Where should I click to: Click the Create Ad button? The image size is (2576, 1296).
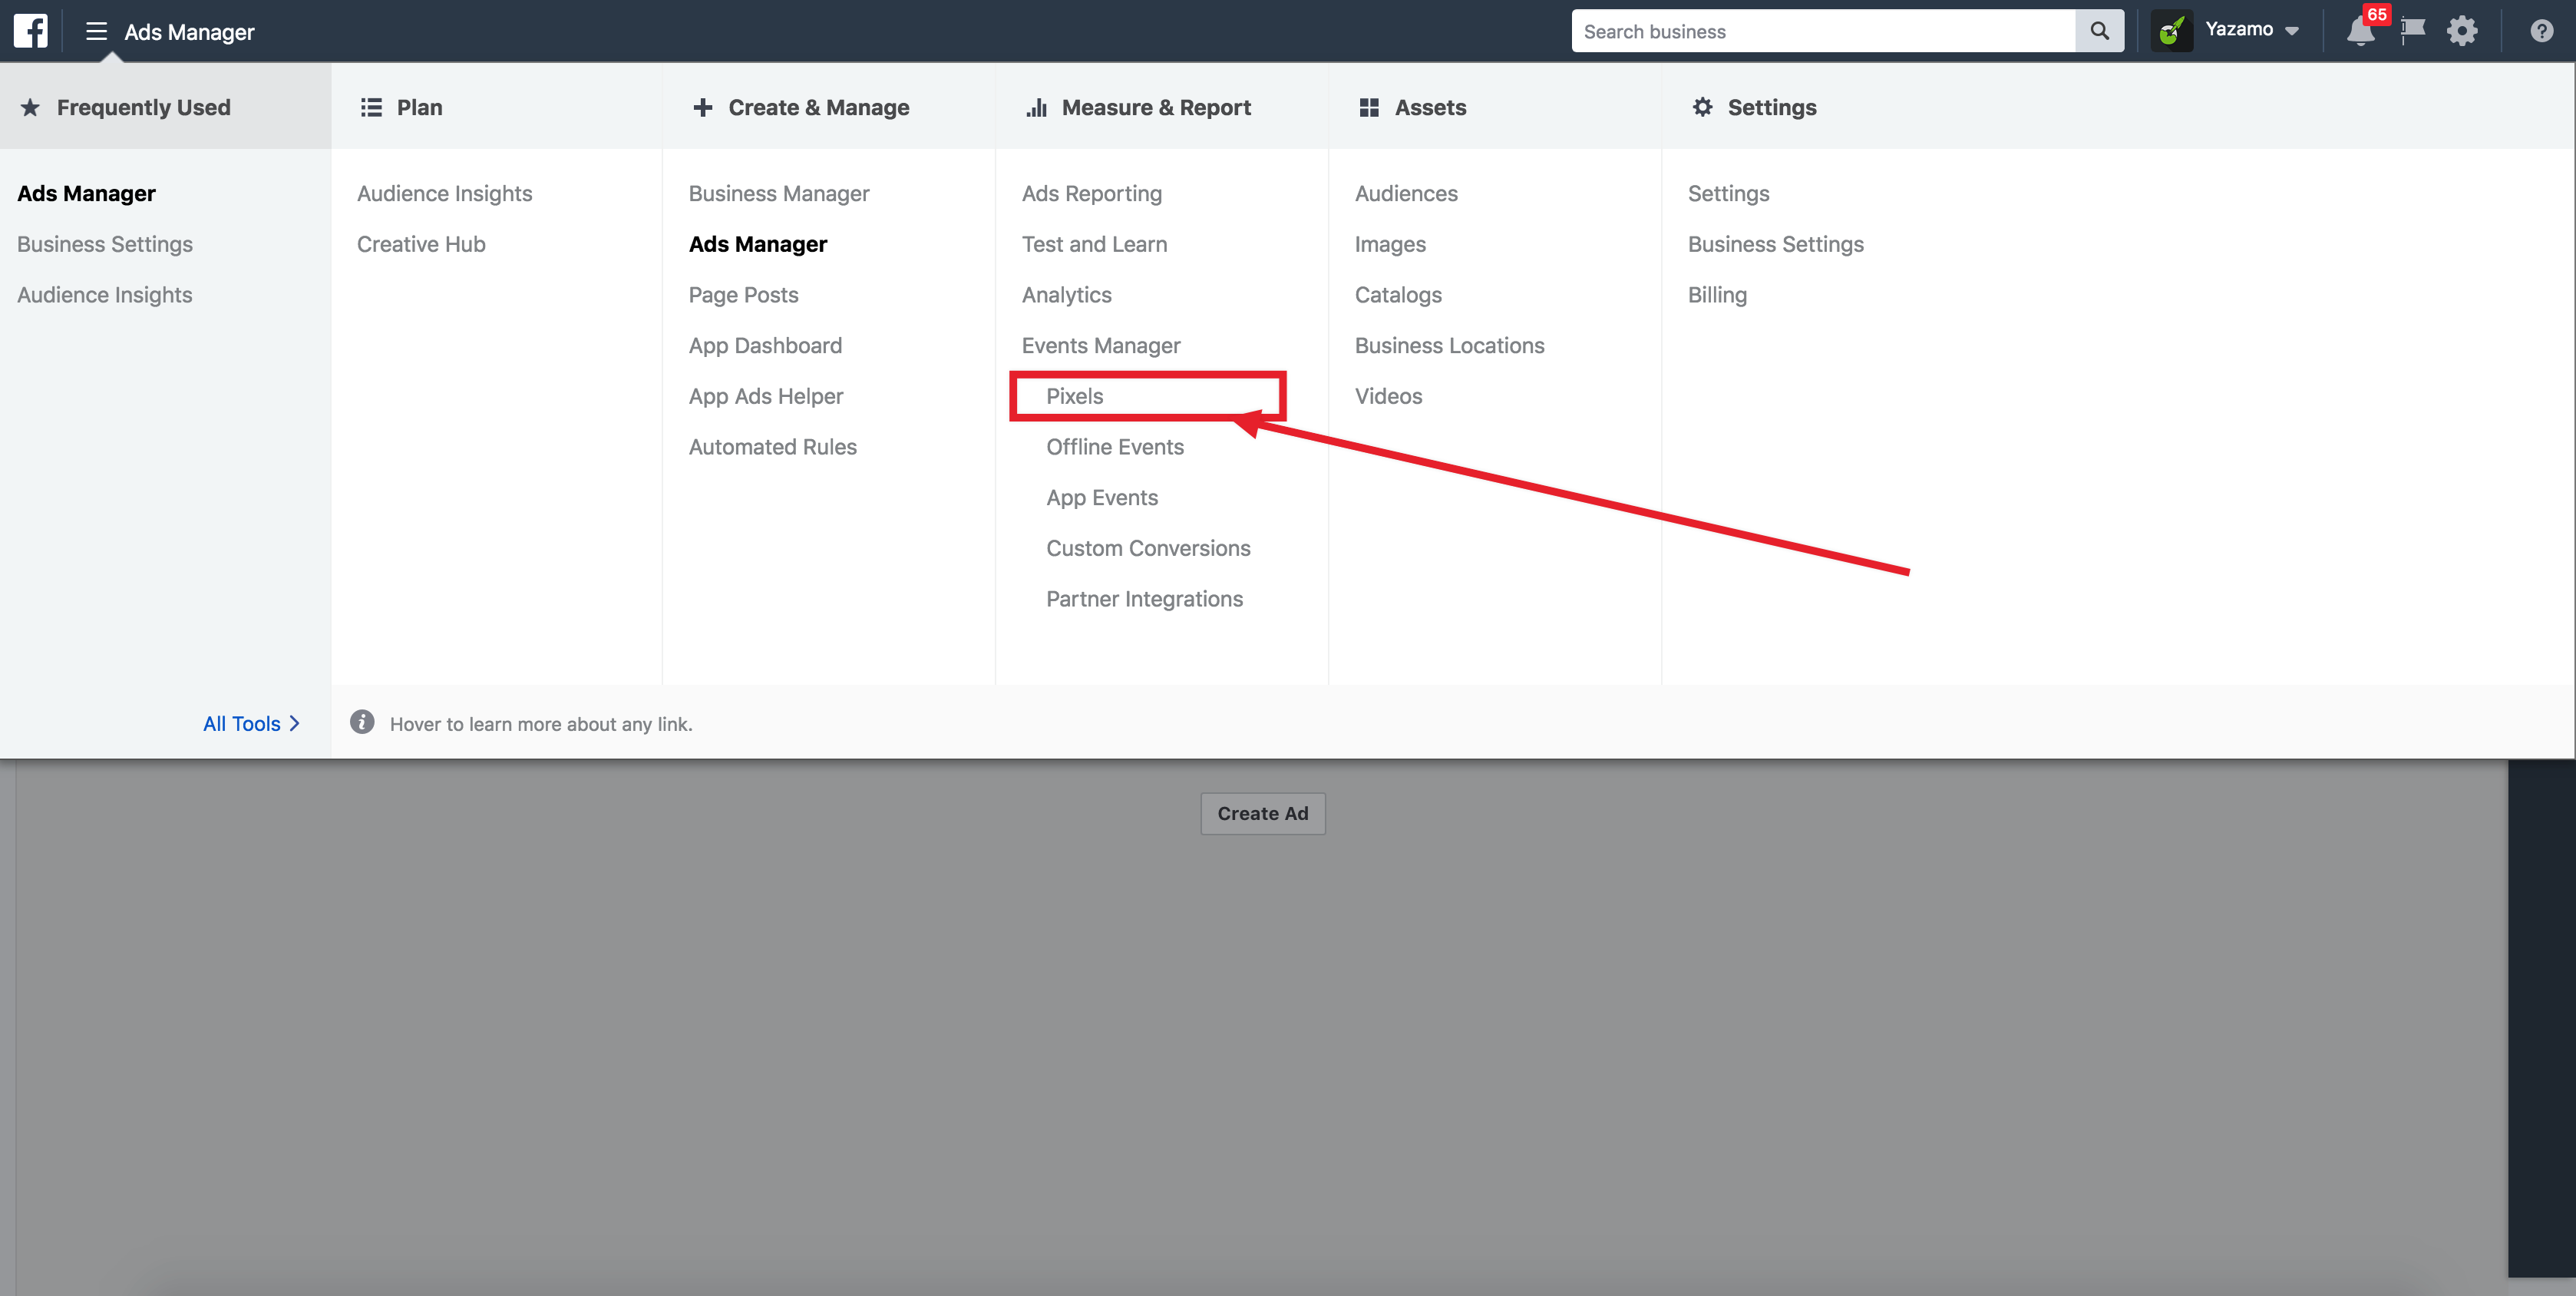point(1262,814)
